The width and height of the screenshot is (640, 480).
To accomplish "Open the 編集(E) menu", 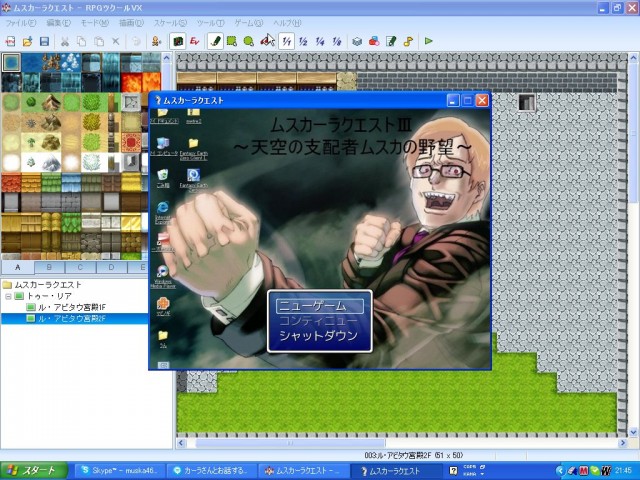I will 58,23.
